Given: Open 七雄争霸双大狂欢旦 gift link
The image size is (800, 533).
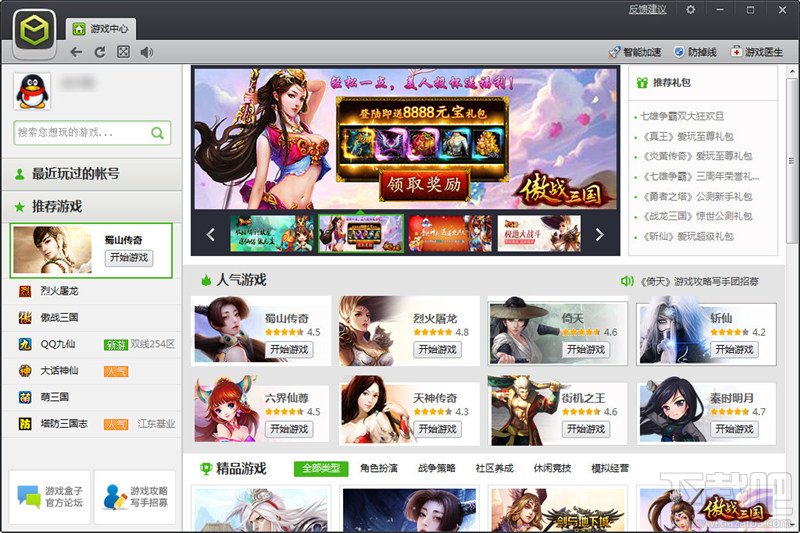Looking at the screenshot, I should tap(682, 116).
